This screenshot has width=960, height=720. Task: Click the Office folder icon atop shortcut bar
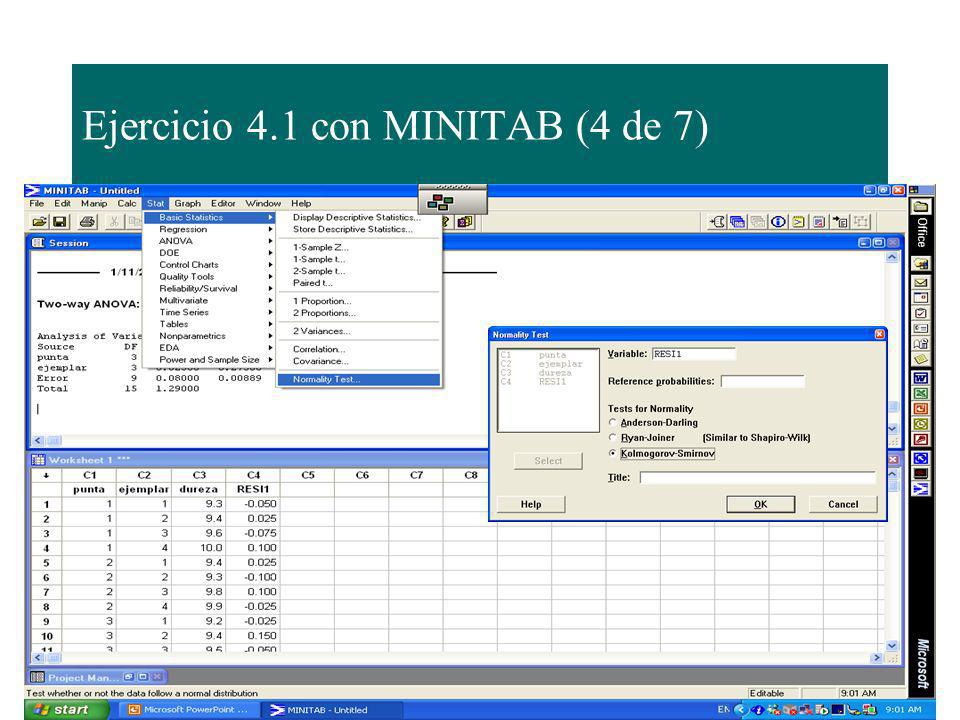(x=921, y=207)
